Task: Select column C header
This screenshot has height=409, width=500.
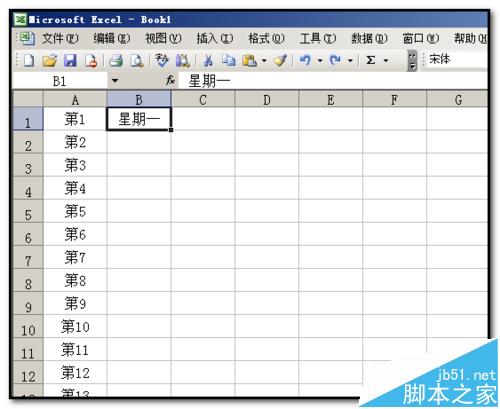Action: point(203,100)
